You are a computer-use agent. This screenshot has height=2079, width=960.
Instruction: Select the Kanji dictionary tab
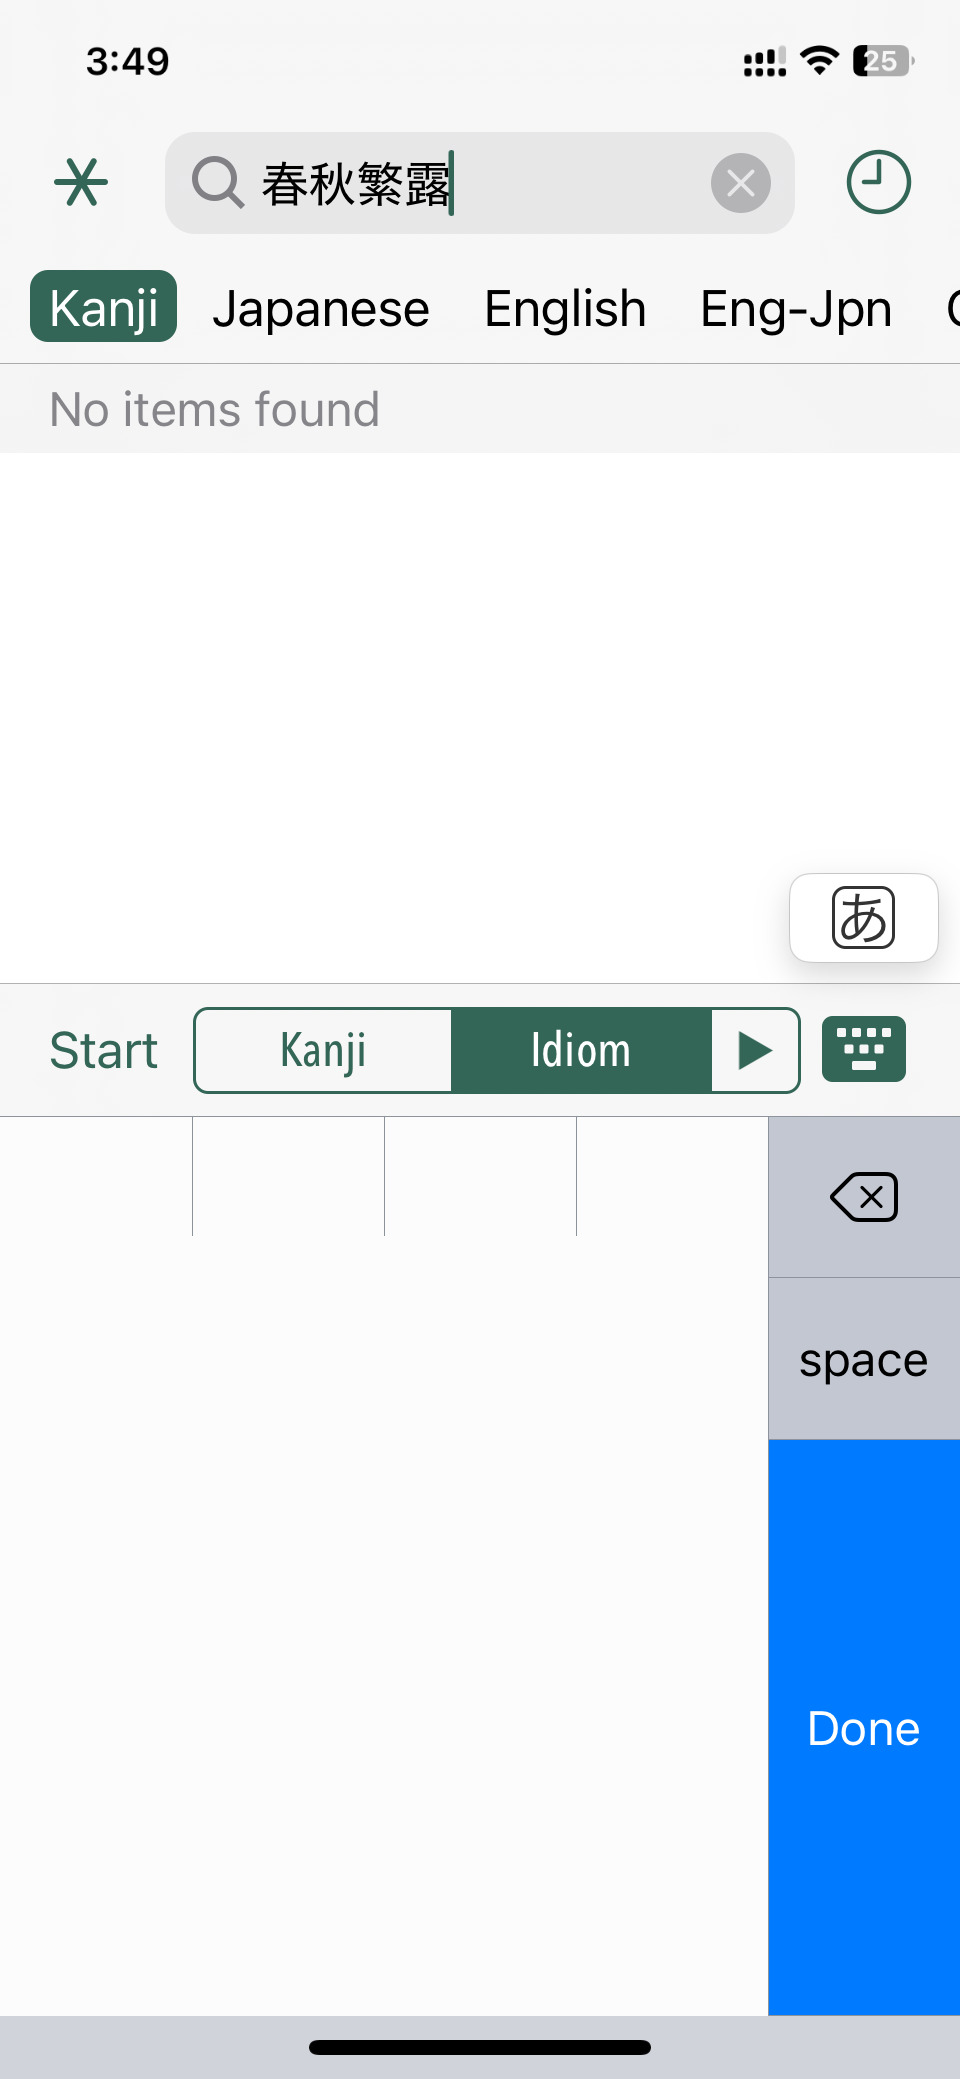(104, 307)
